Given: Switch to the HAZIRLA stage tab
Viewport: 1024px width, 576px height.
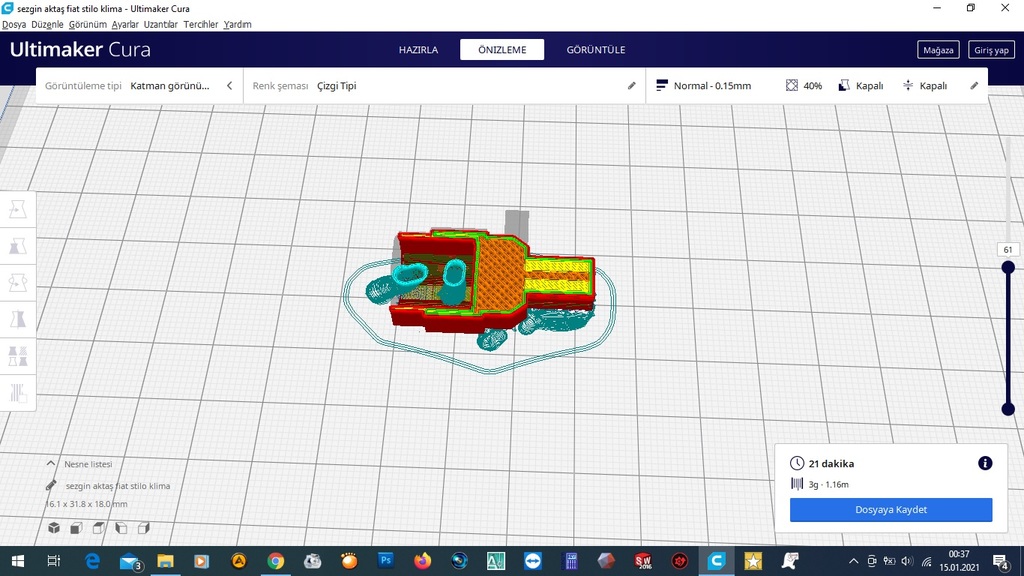Looking at the screenshot, I should [417, 49].
